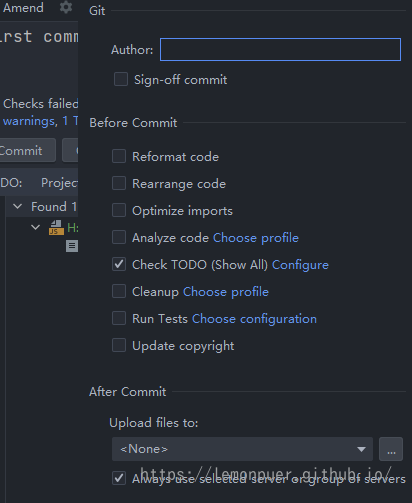Focus the Author input field
Image resolution: width=412 pixels, height=503 pixels.
tap(280, 50)
